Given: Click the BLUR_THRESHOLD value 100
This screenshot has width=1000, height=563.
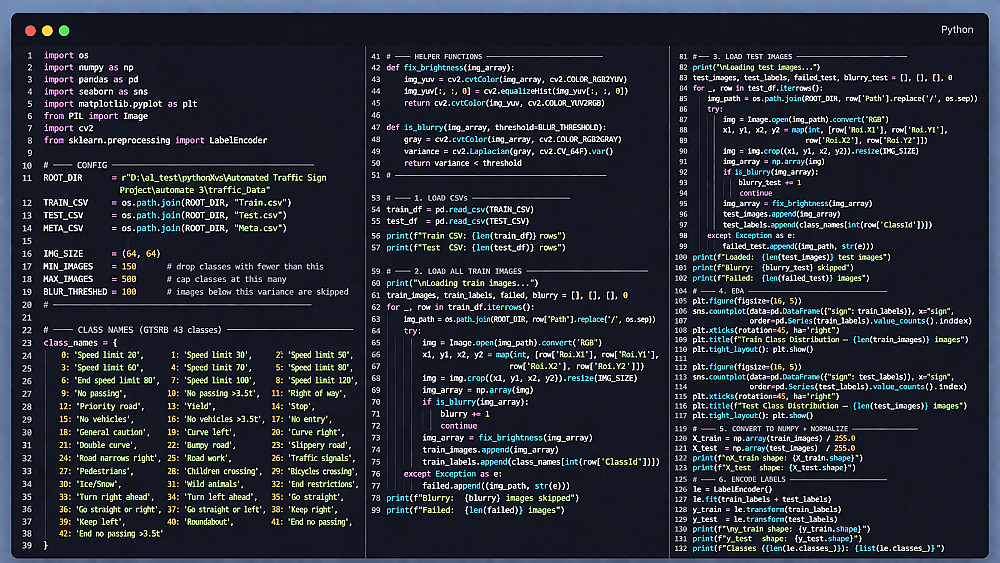Looking at the screenshot, I should coord(129,291).
